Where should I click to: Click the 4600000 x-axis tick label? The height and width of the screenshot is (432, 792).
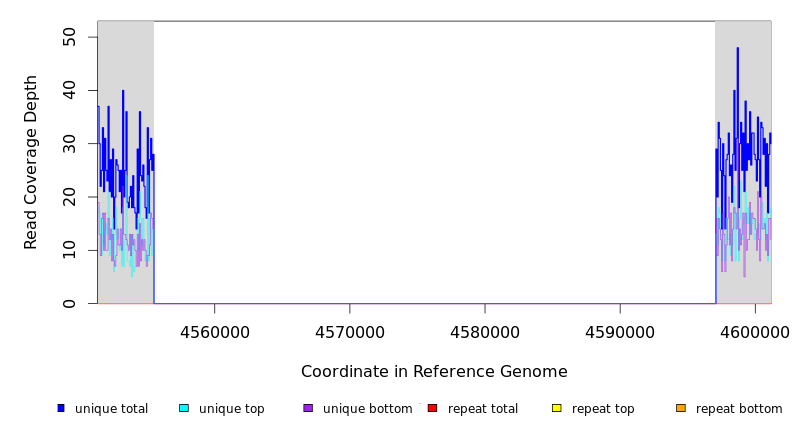[755, 332]
